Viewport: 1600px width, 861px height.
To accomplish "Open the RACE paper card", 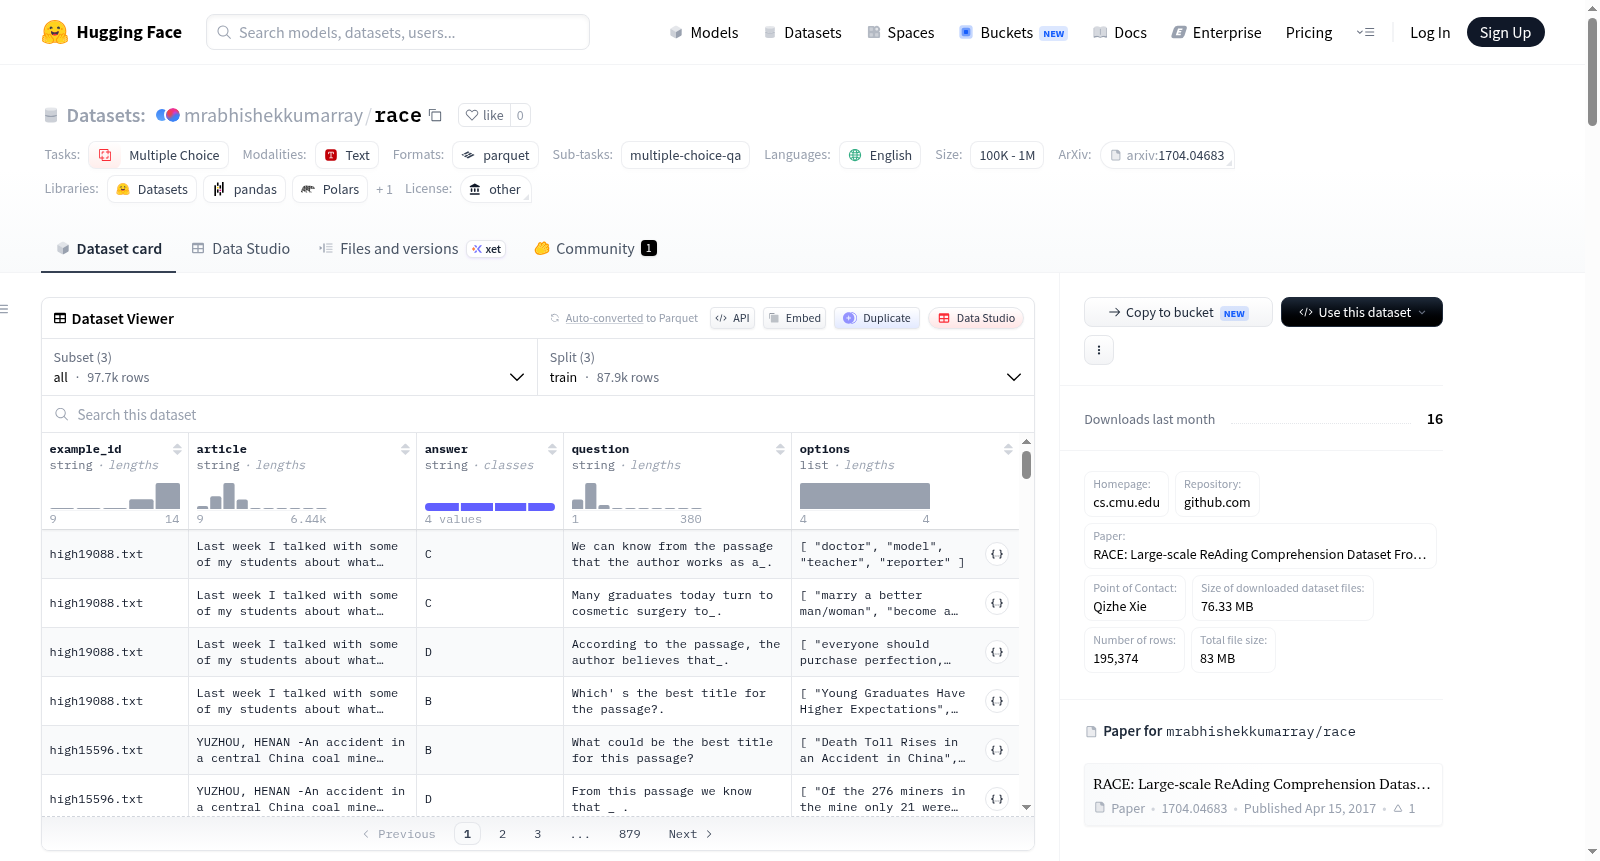I will click(x=1263, y=795).
